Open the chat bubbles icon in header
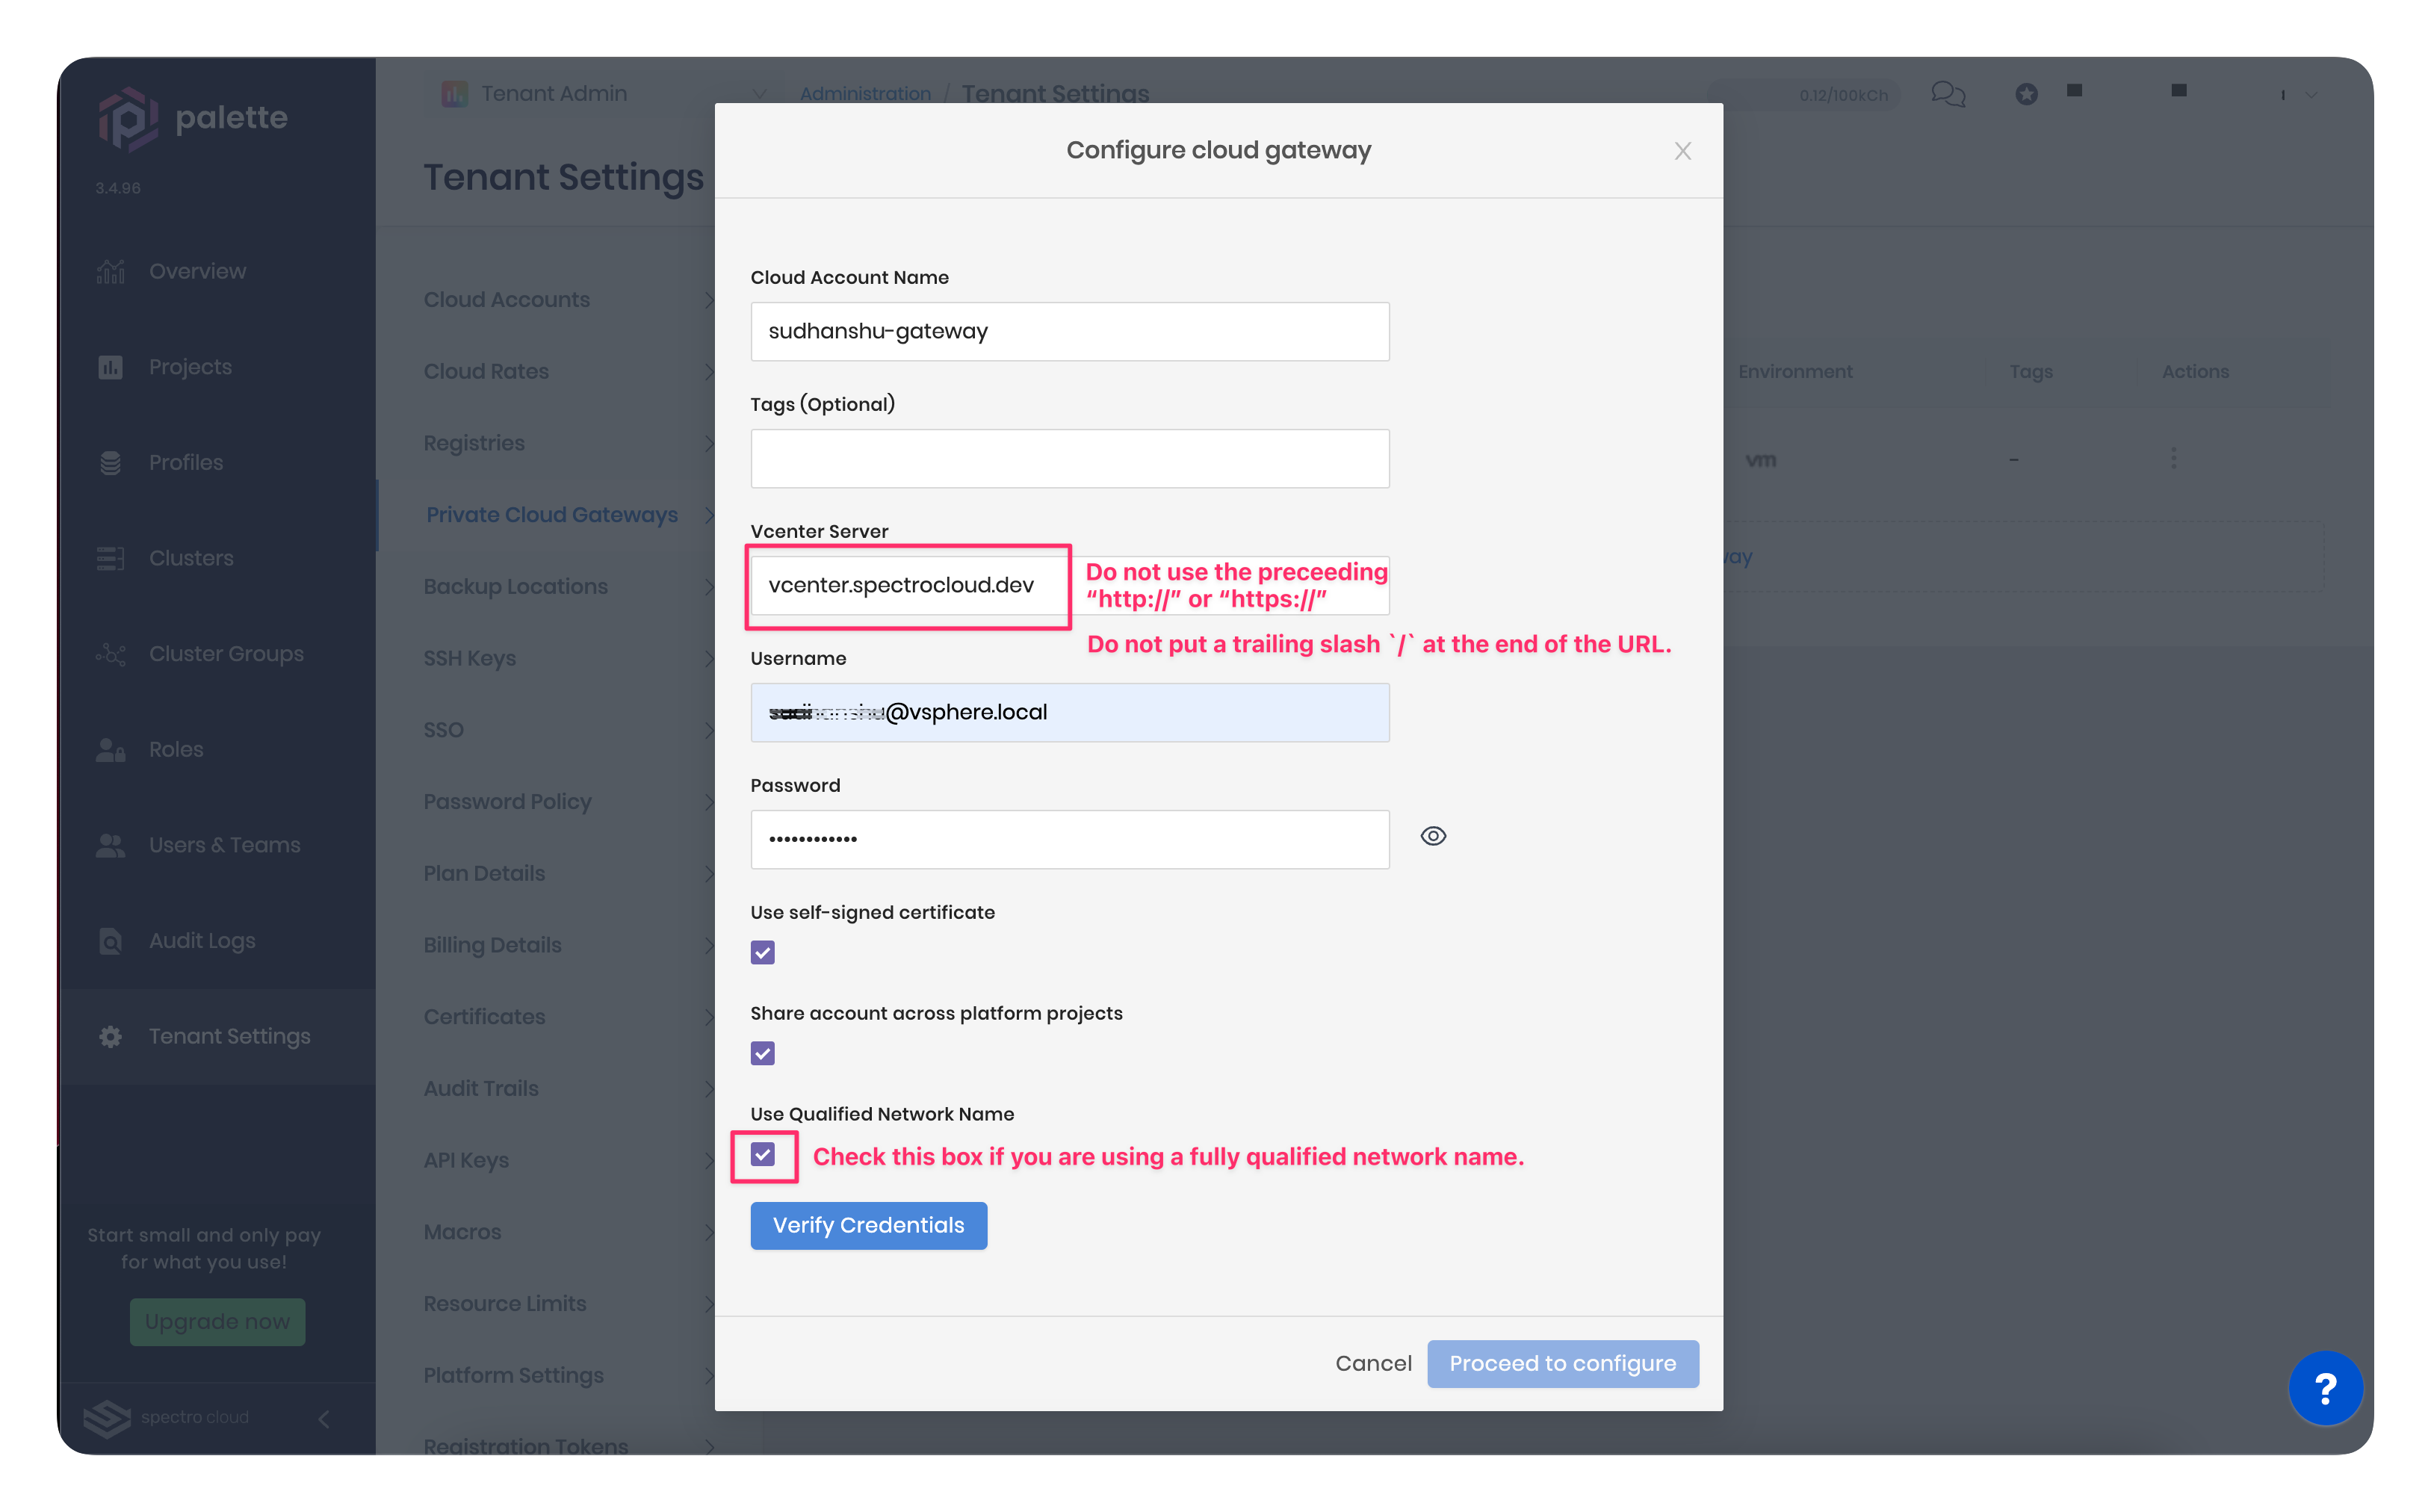This screenshot has height=1512, width=2431. (1948, 94)
